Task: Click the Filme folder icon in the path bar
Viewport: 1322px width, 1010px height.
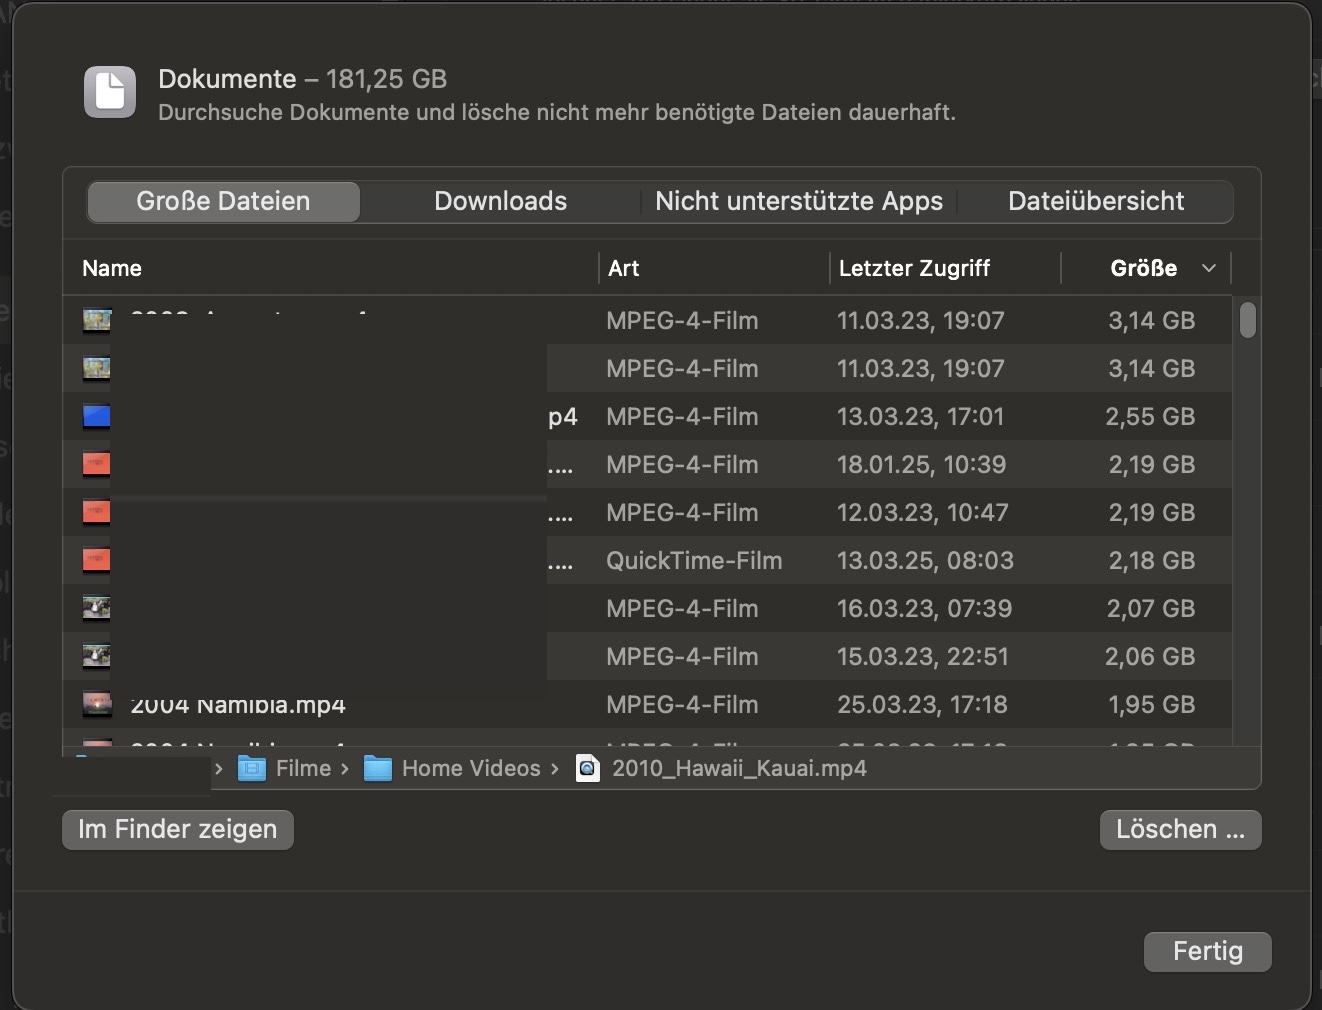Action: (252, 768)
